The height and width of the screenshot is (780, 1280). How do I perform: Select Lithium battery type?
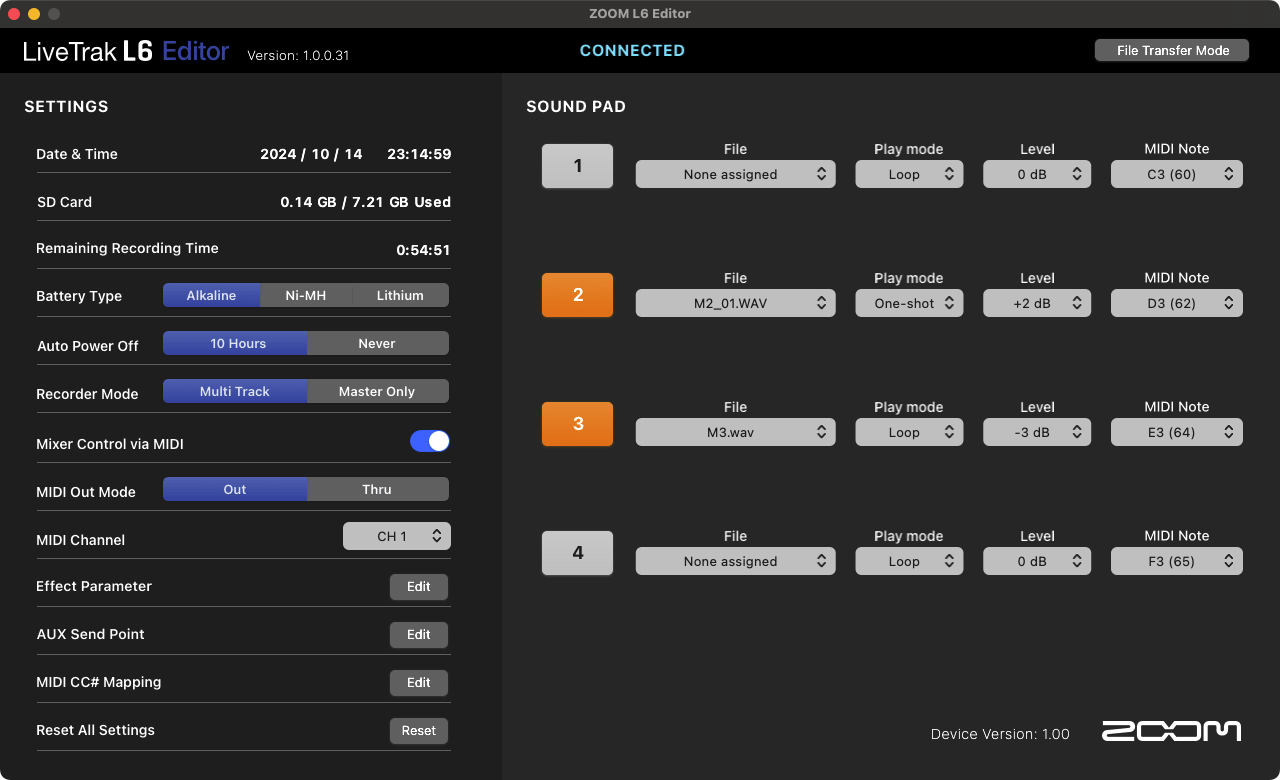pos(400,295)
